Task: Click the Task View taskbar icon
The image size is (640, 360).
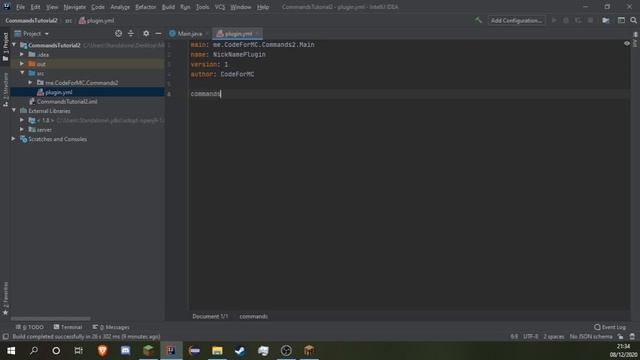Action: click(x=78, y=351)
